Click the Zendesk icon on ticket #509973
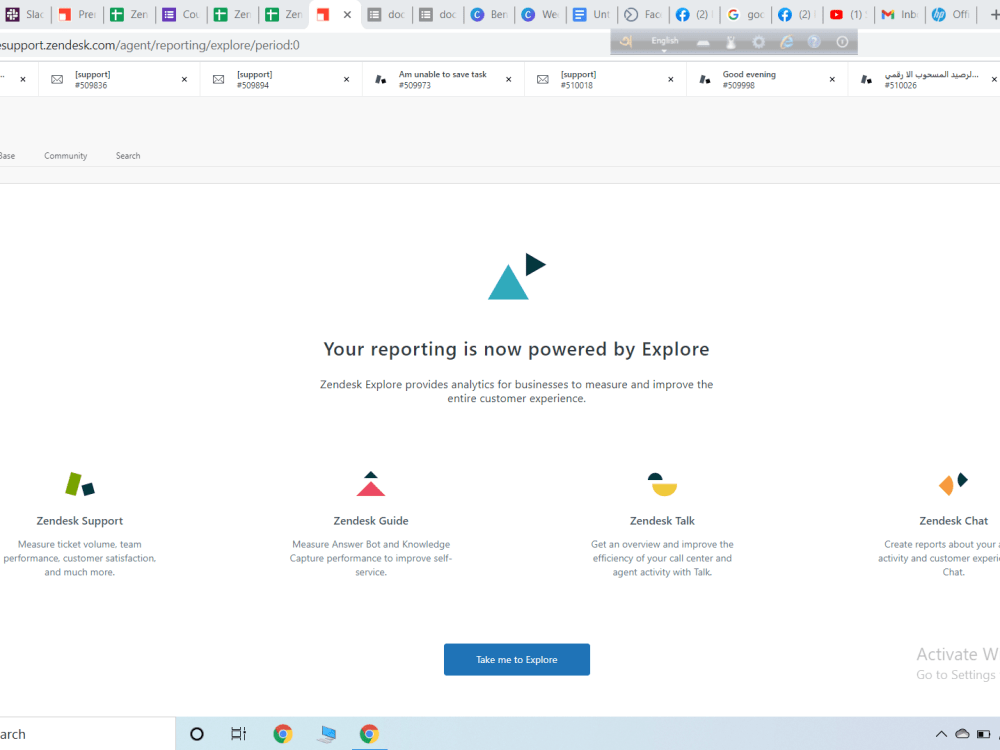Screen dimensions: 1000x750 click(x=381, y=80)
